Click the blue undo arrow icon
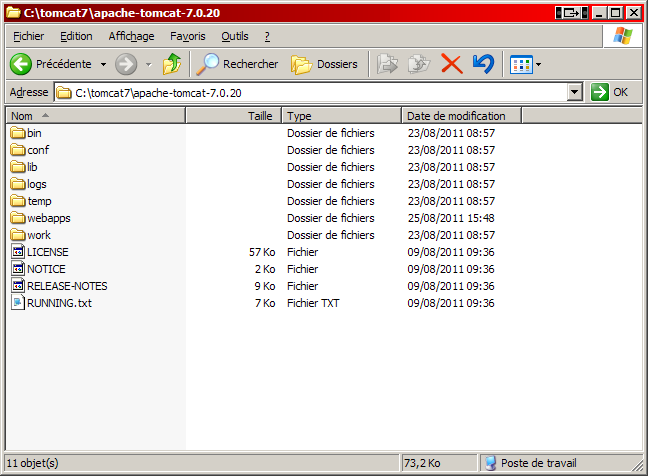The height and width of the screenshot is (476, 648). coord(483,64)
